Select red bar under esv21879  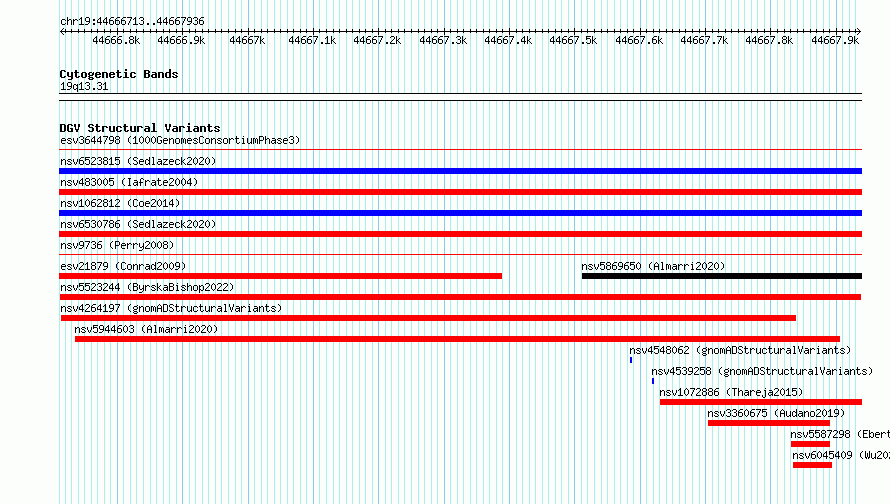pyautogui.click(x=280, y=276)
